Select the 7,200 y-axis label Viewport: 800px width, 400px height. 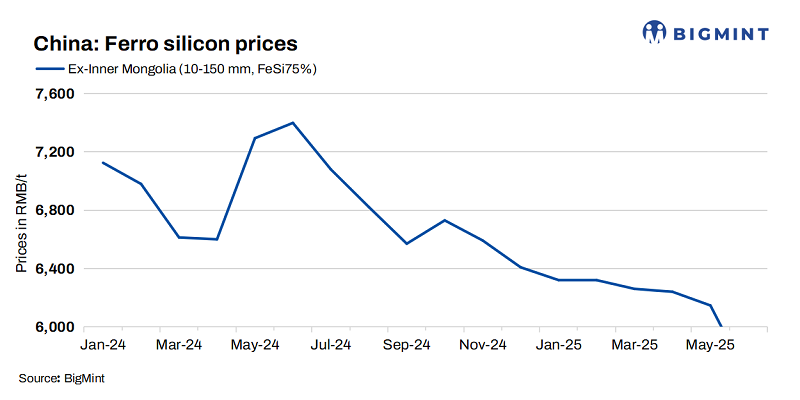56,152
